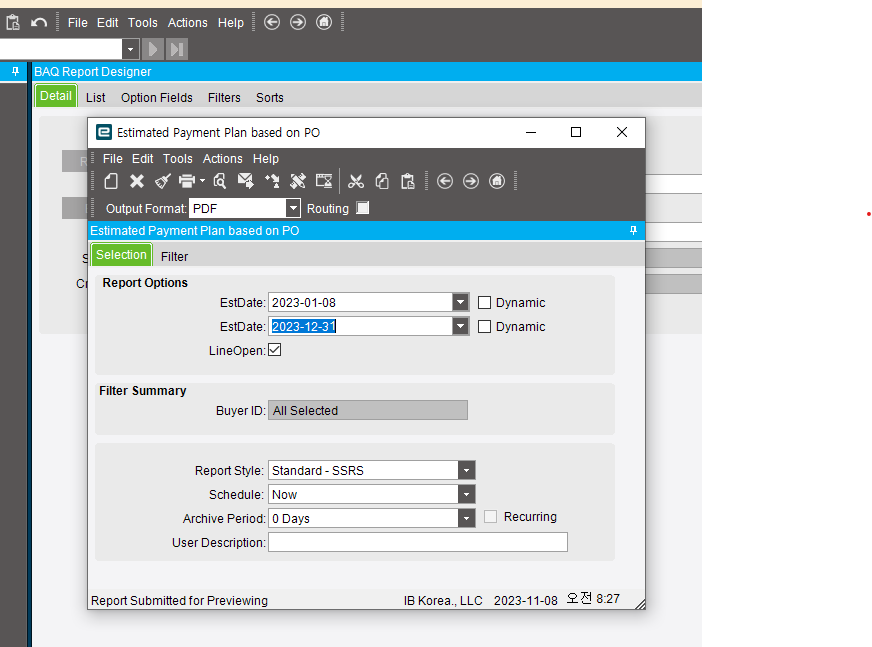The height and width of the screenshot is (647, 872).
Task: Click the envelope send-by-email icon
Action: [x=245, y=181]
